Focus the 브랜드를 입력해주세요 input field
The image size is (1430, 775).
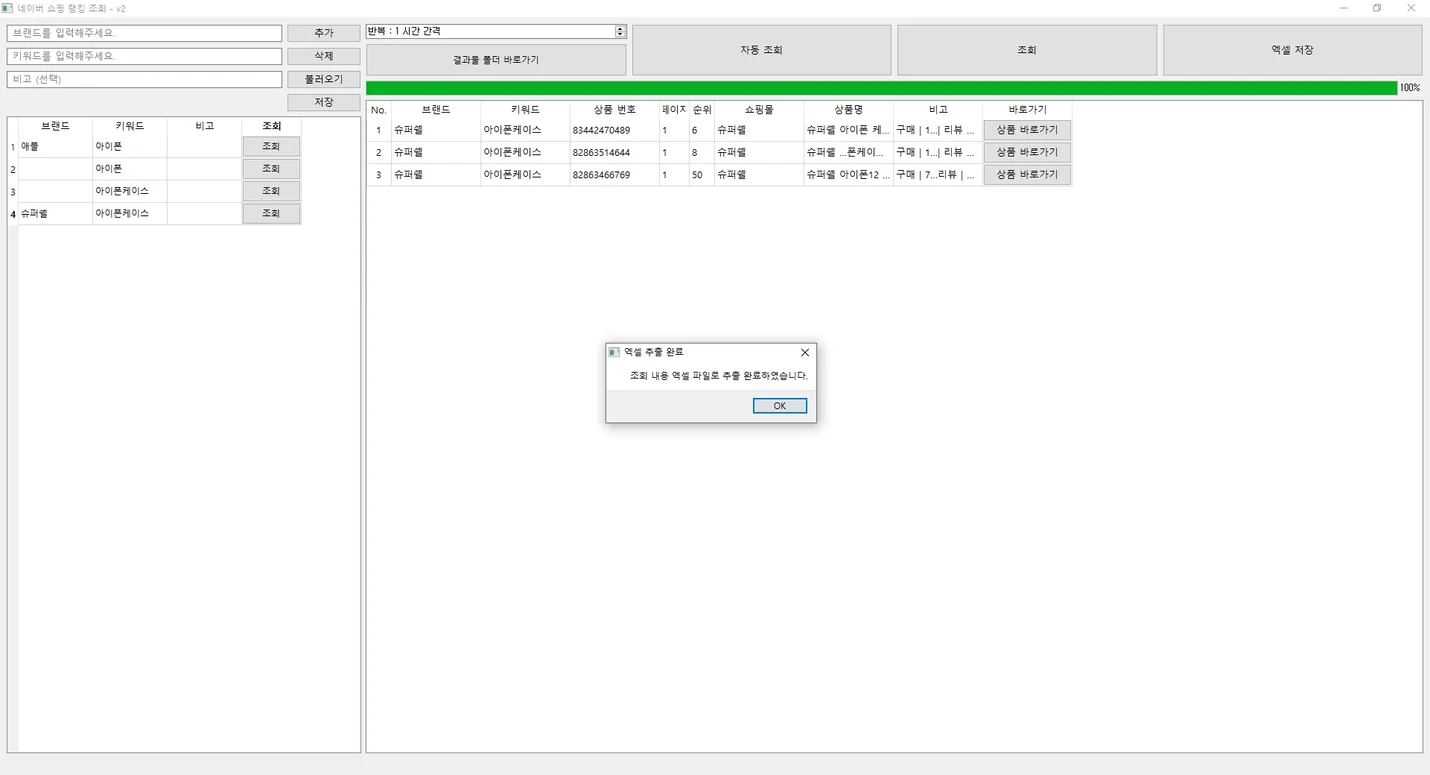(145, 33)
